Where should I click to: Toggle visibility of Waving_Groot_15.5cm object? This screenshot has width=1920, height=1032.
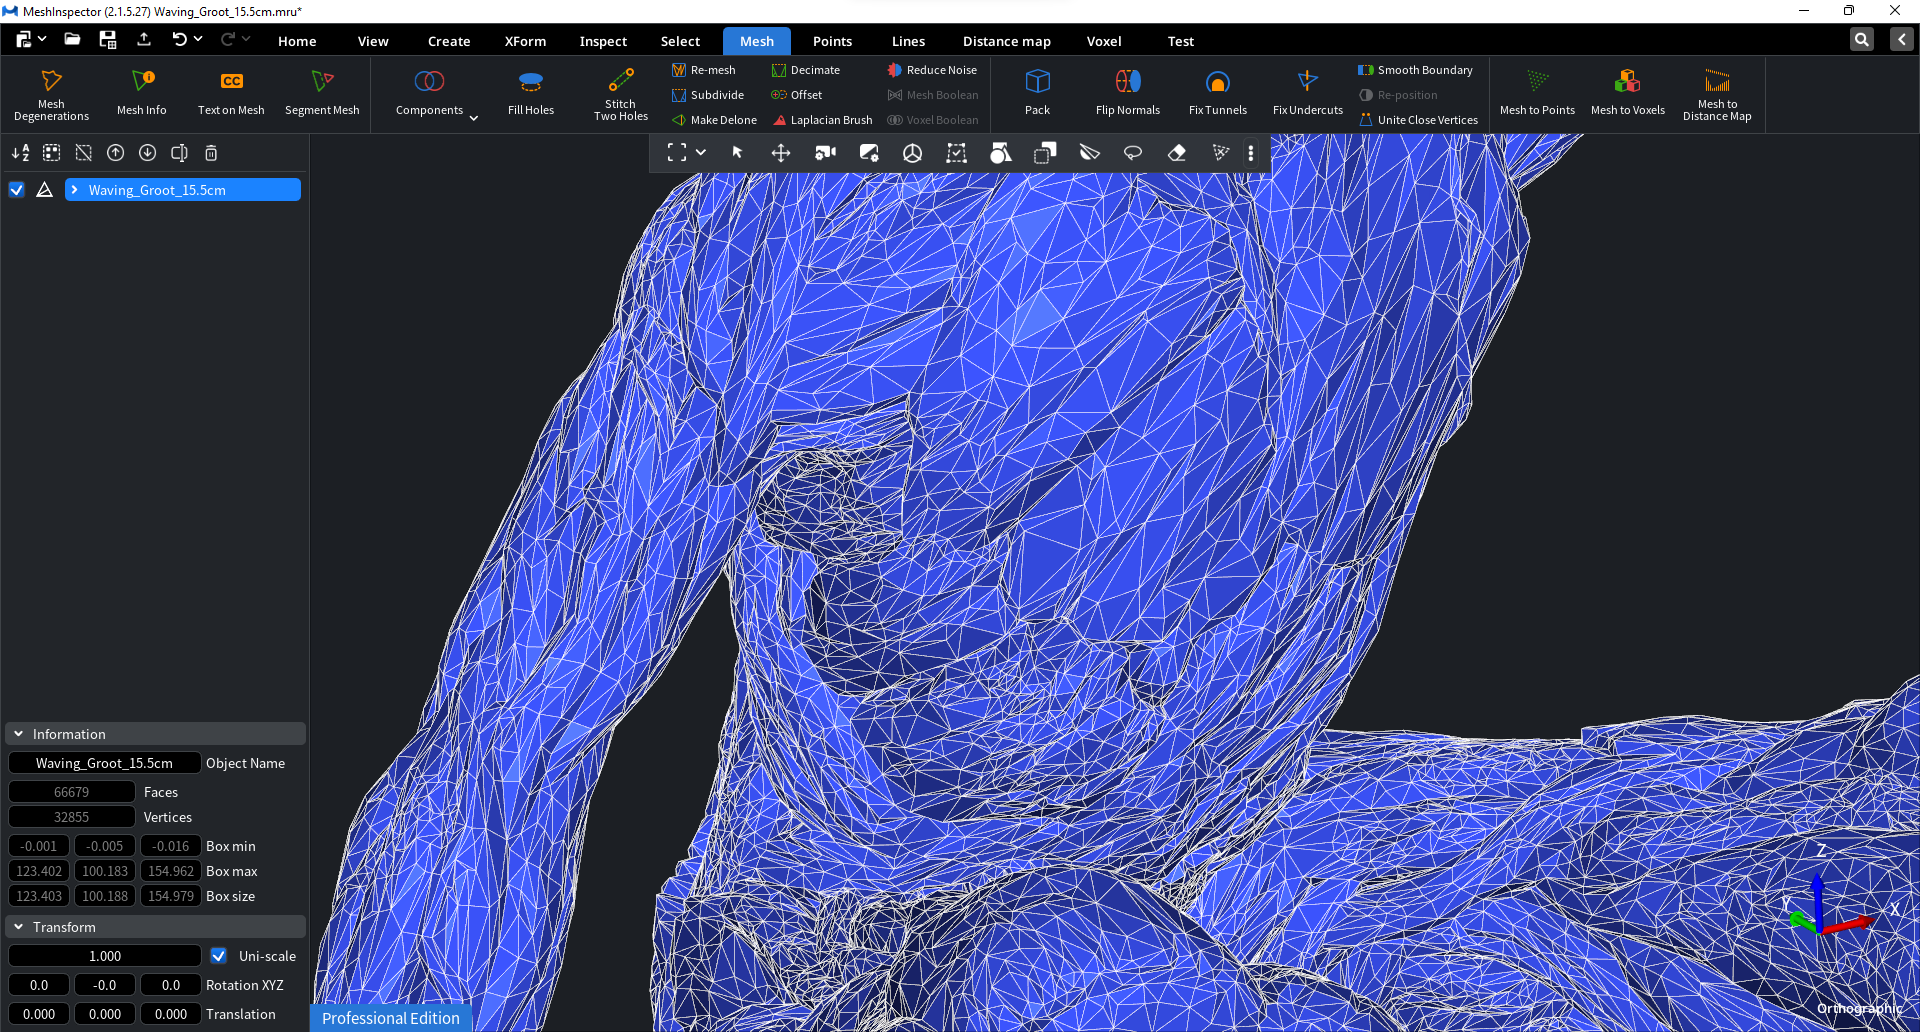(x=16, y=189)
